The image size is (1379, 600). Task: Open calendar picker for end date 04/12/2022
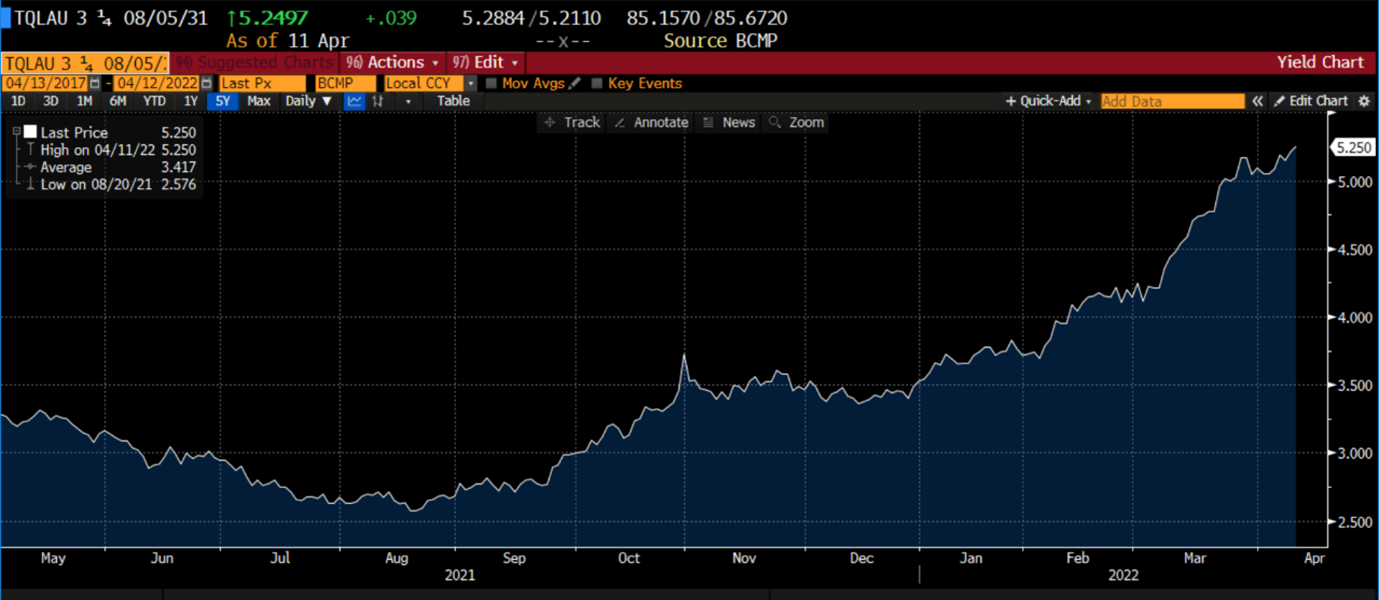(206, 84)
